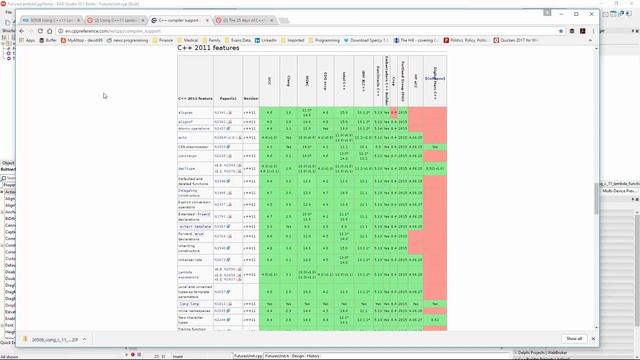The image size is (640, 360).
Task: Show more bookmarks with overflow chevron
Action: (590, 40)
